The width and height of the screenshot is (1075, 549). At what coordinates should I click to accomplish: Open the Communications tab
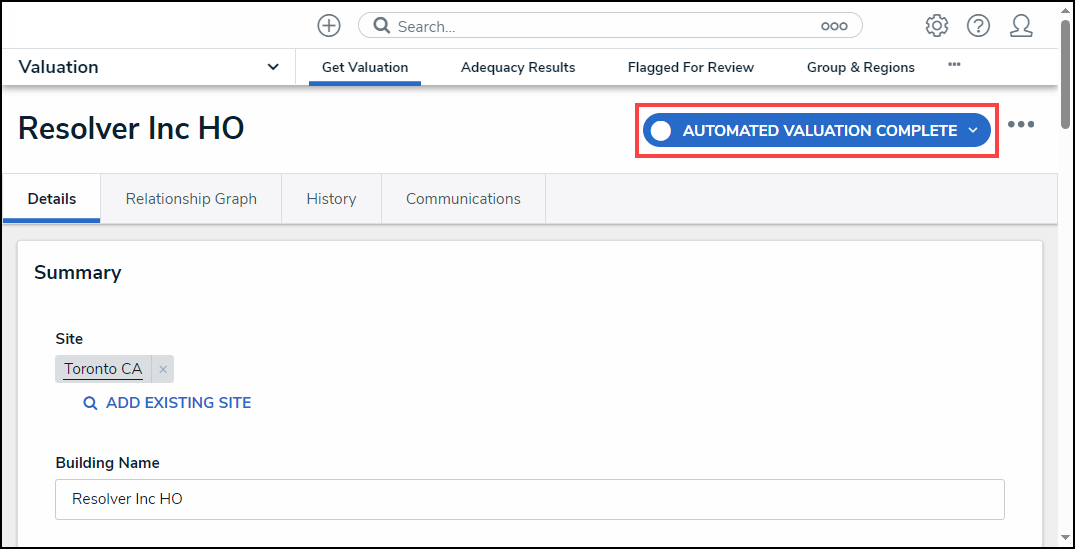pyautogui.click(x=463, y=199)
